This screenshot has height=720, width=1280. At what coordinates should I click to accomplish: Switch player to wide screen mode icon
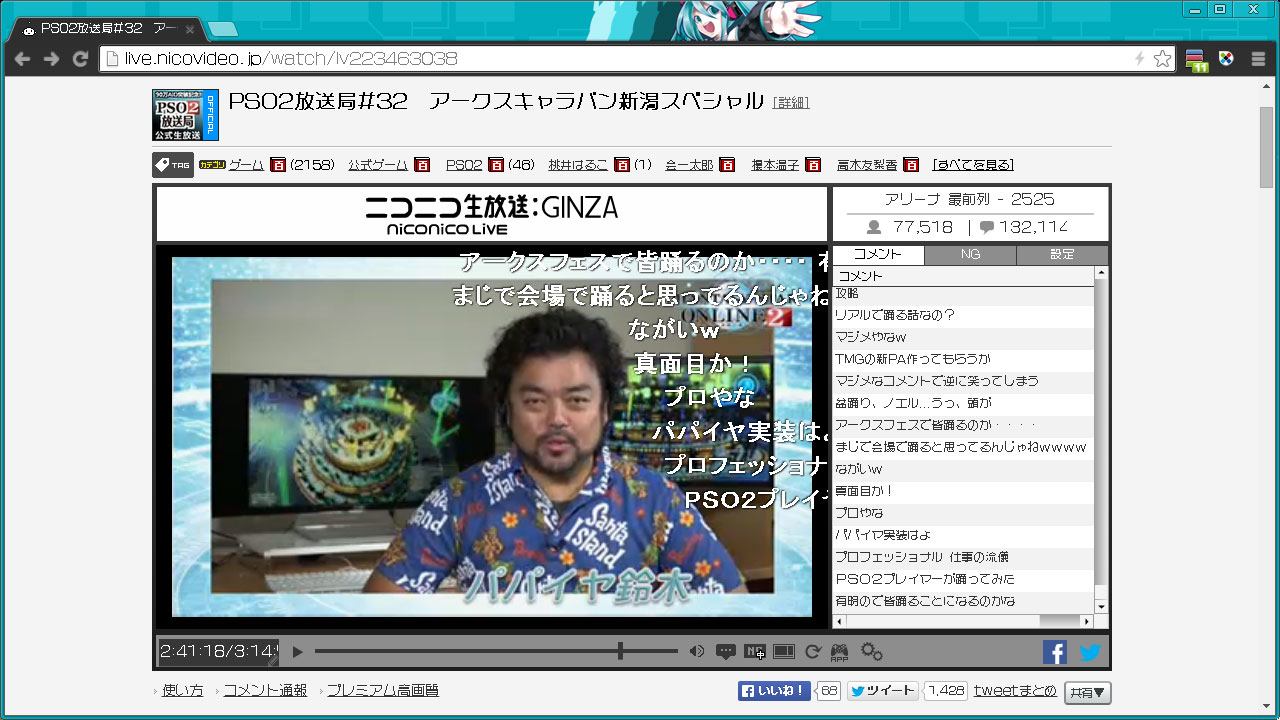coord(784,652)
